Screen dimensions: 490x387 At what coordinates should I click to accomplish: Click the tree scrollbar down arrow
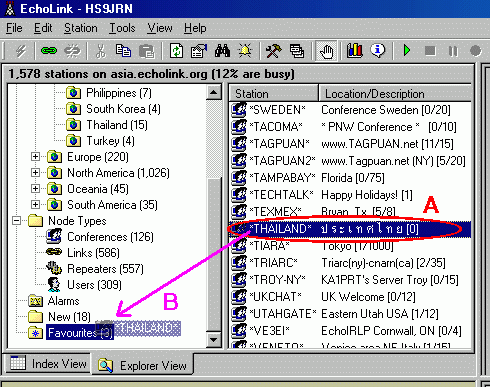(x=214, y=340)
